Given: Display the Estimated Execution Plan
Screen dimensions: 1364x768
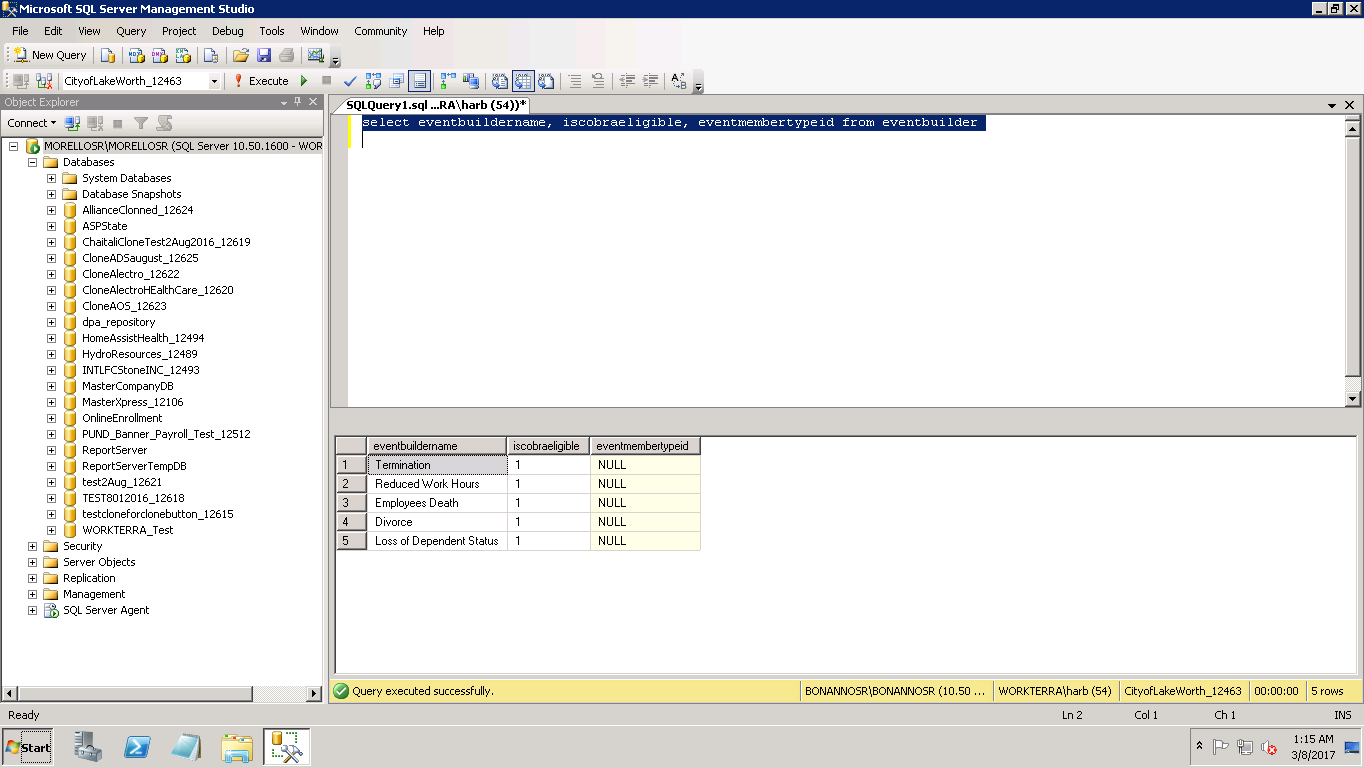Looking at the screenshot, I should [373, 81].
